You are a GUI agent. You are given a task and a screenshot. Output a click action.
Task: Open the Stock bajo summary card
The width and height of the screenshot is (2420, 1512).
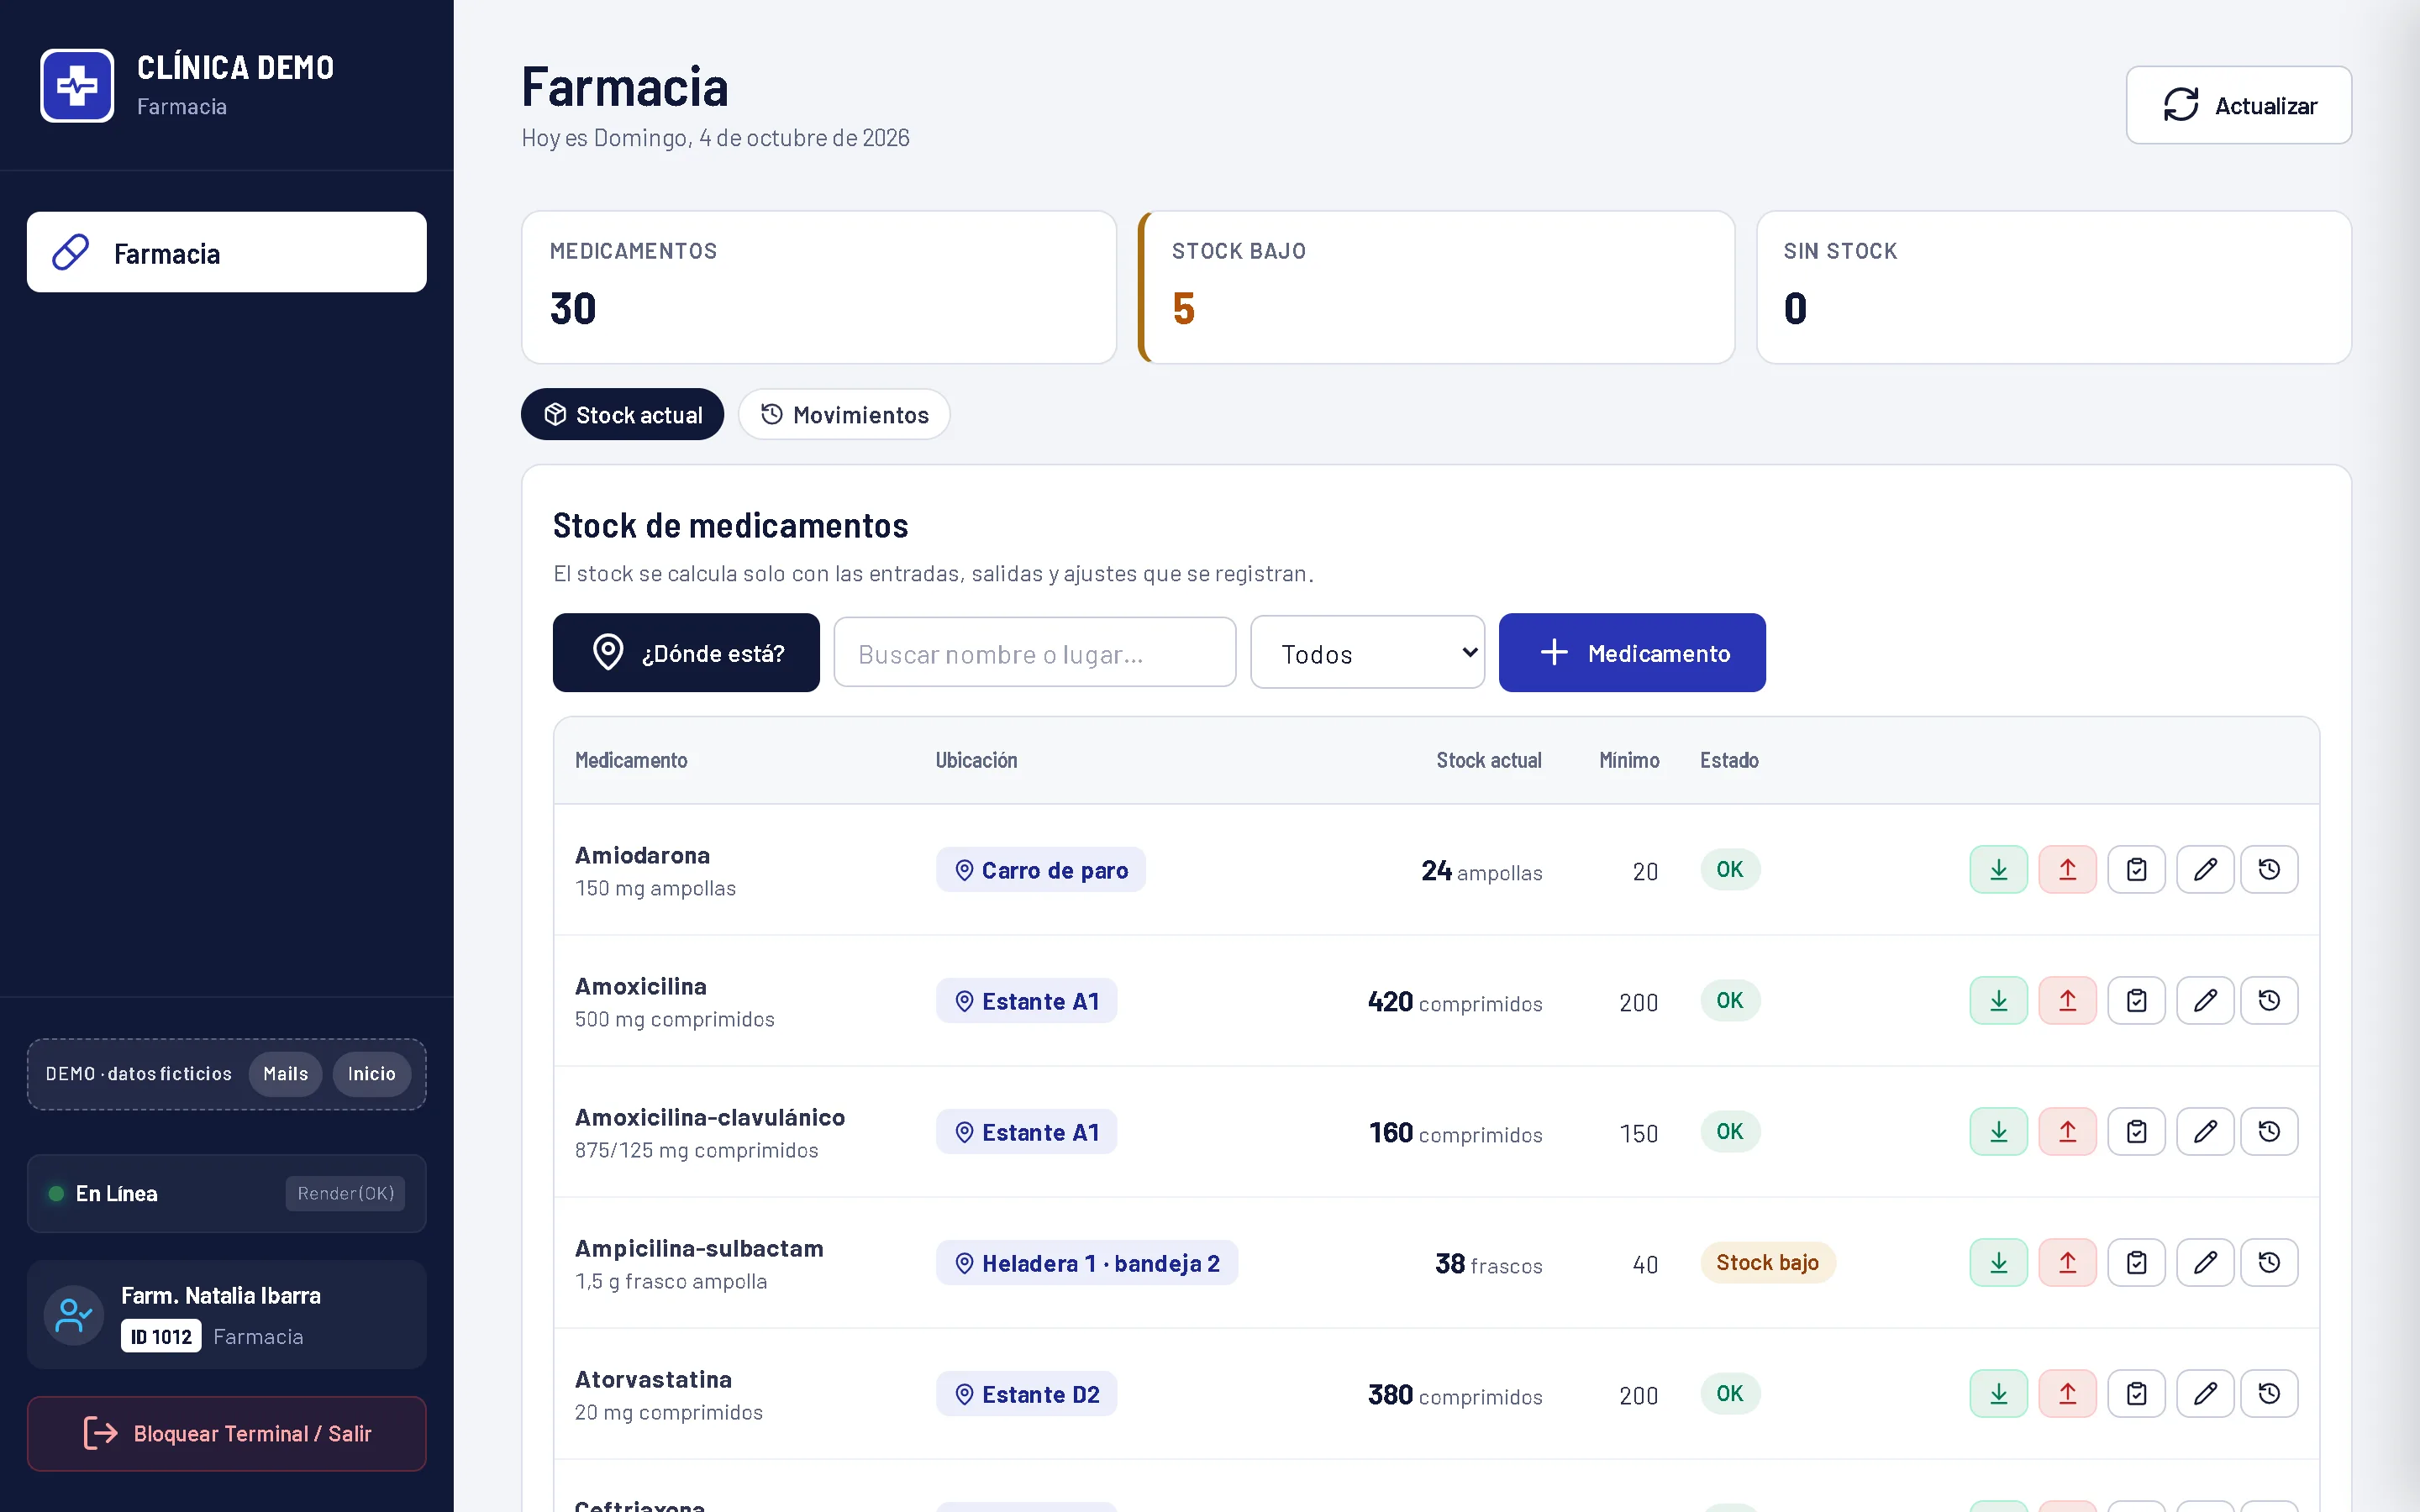point(1436,288)
